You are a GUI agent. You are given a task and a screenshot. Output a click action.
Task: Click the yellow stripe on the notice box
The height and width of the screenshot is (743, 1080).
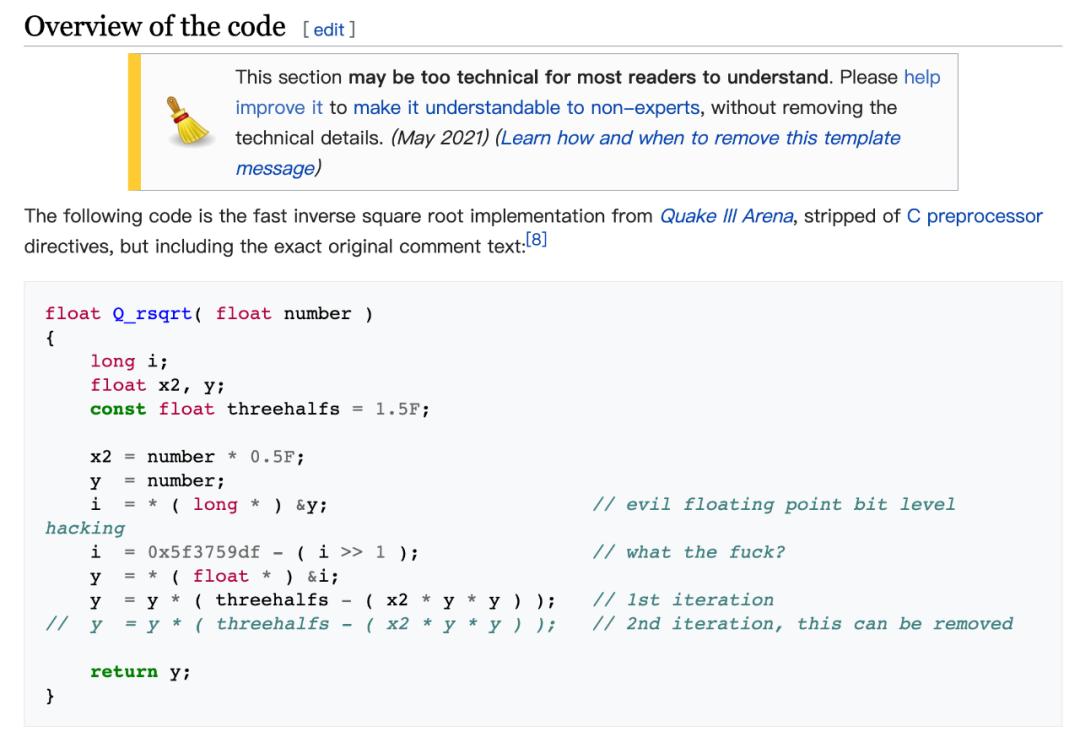134,122
